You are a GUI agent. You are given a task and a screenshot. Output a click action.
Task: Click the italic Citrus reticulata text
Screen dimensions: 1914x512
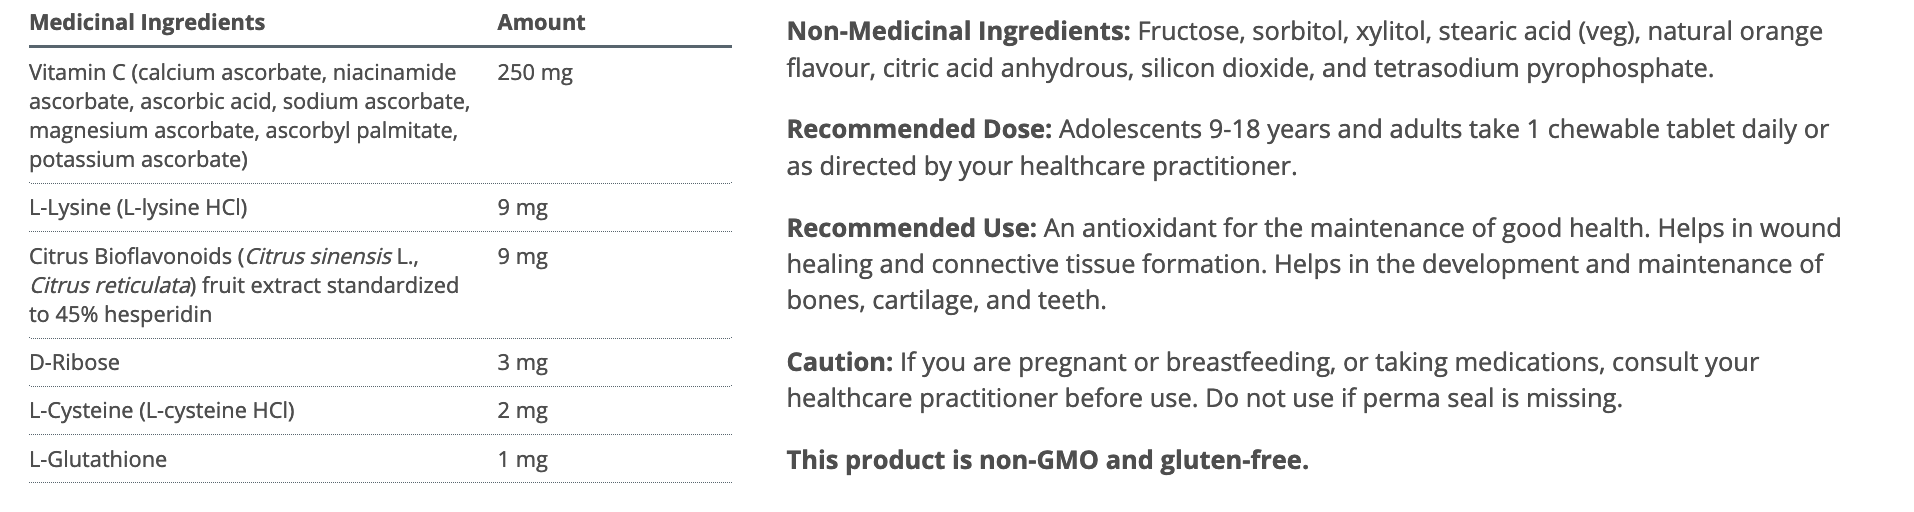click(110, 285)
